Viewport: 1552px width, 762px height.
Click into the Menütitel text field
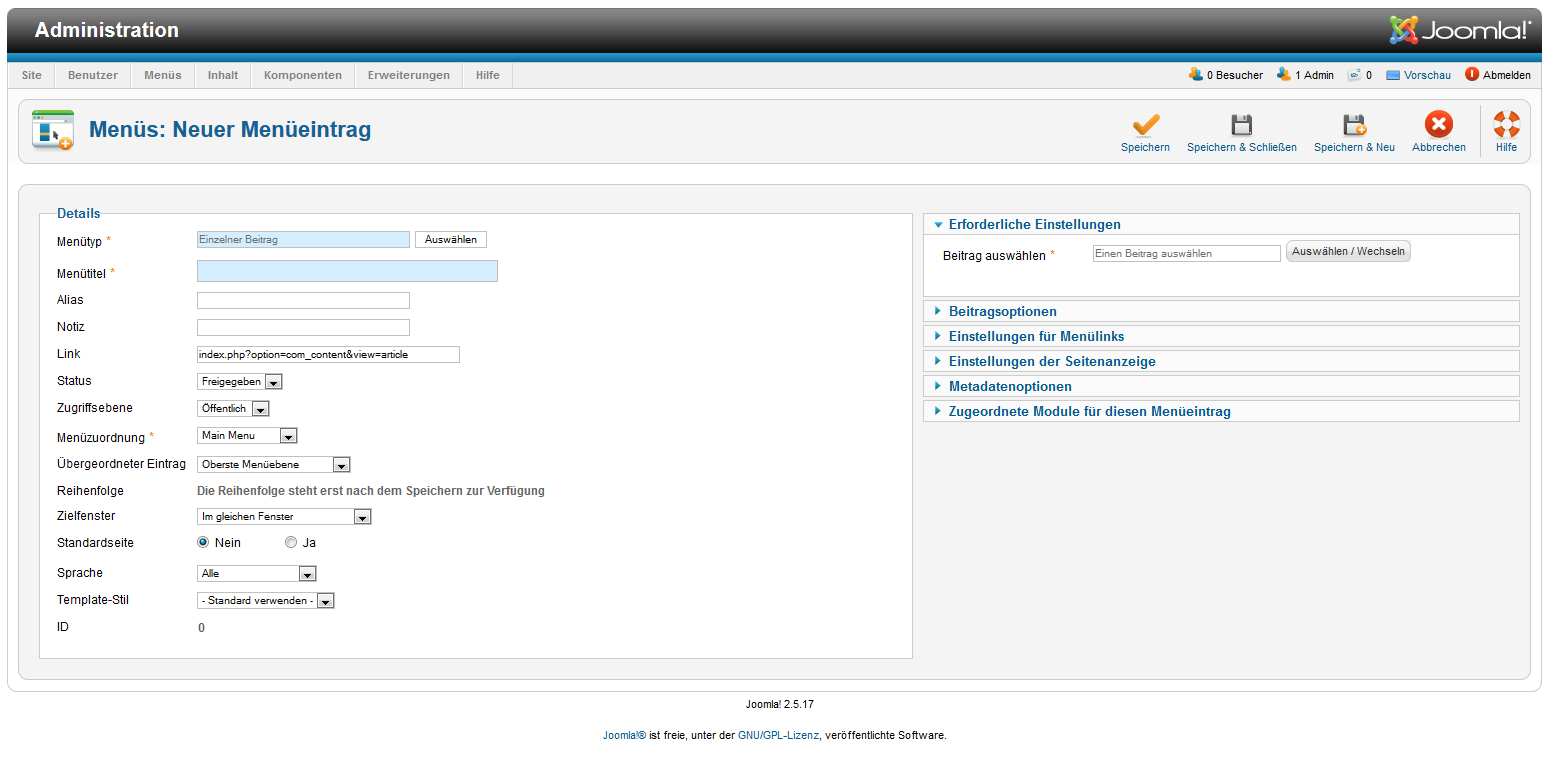pyautogui.click(x=347, y=271)
